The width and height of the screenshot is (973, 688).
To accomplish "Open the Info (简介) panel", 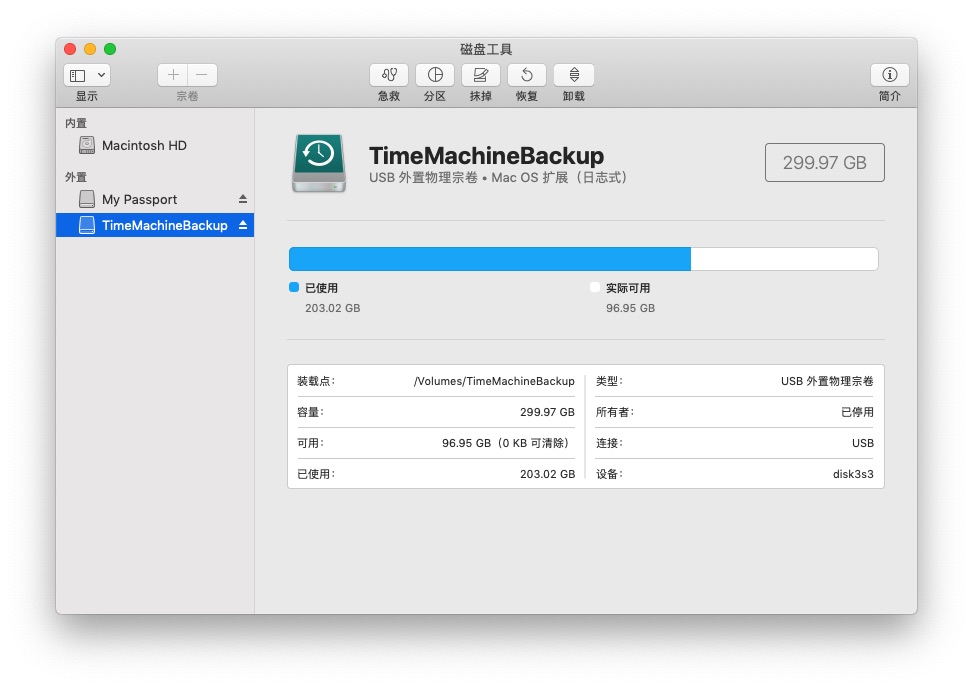I will (x=889, y=75).
